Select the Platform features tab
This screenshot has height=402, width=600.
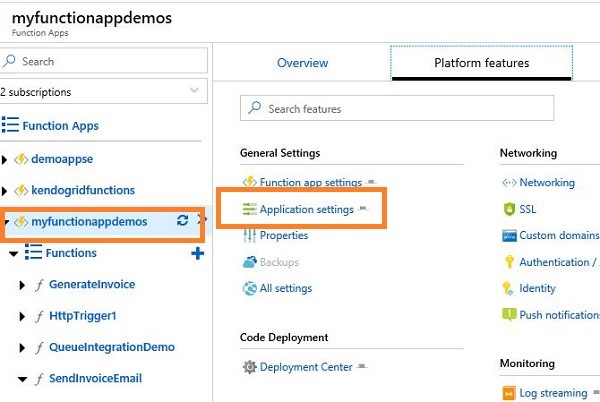click(x=481, y=63)
